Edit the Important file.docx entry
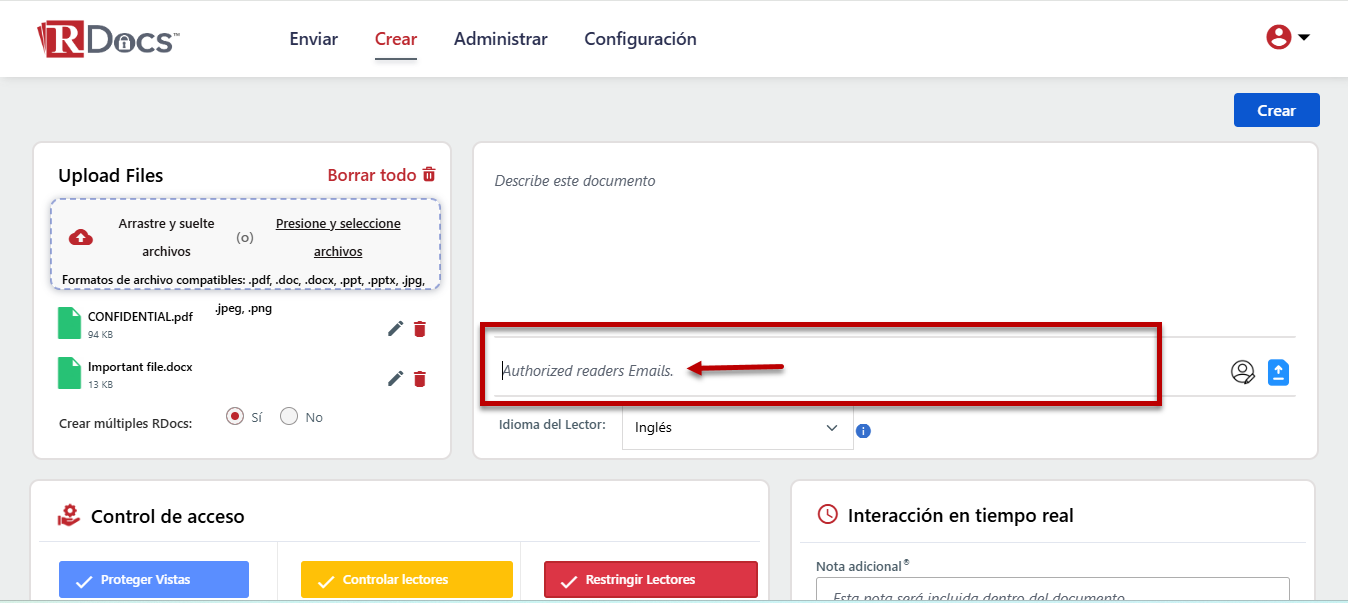This screenshot has height=603, width=1348. pos(396,378)
